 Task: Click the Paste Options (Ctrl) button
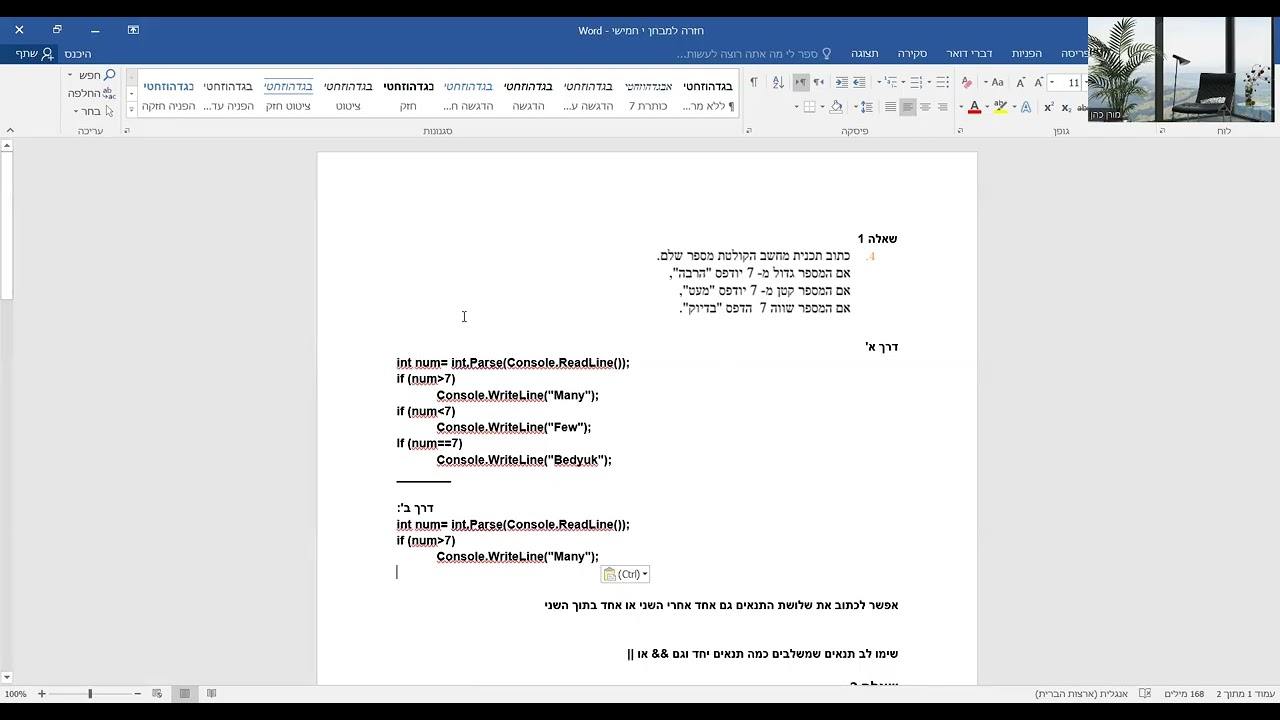625,574
